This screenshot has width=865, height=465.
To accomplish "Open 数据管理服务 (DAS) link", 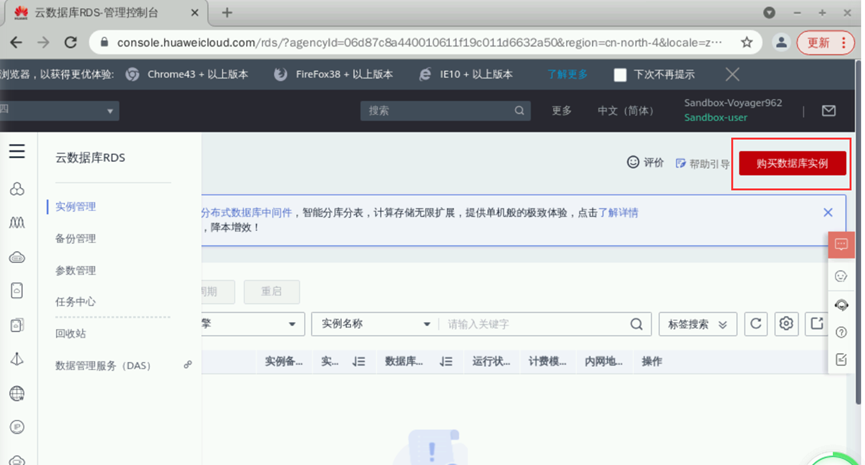I will point(103,366).
